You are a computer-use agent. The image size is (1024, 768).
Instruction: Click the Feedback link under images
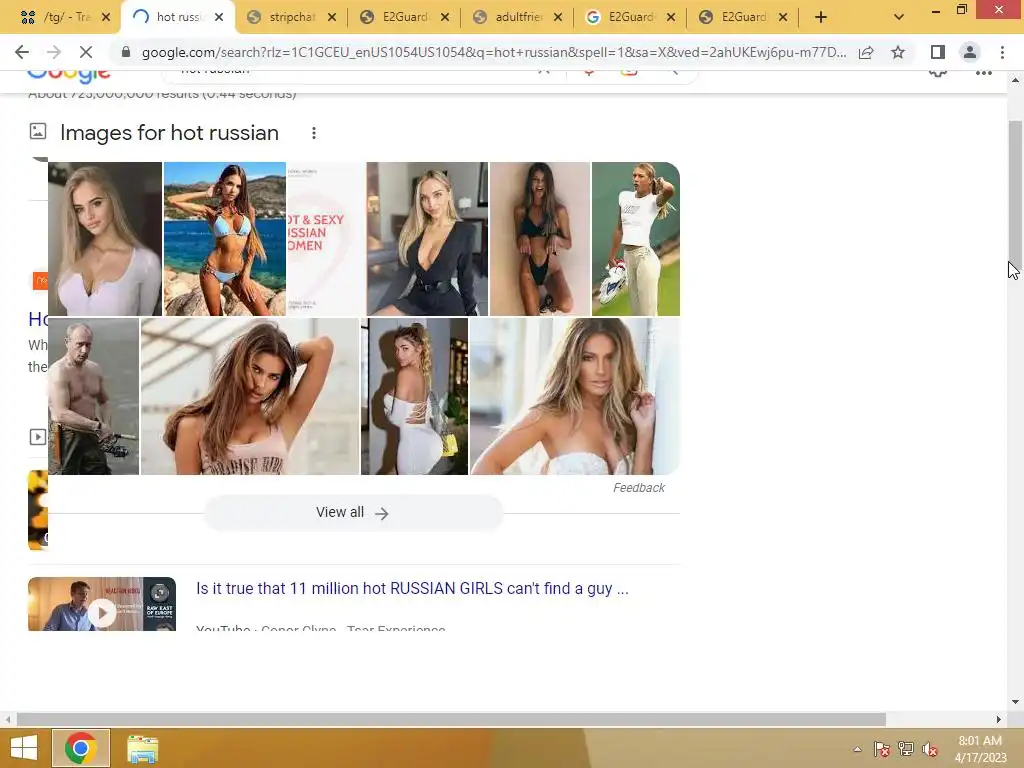pyautogui.click(x=639, y=488)
